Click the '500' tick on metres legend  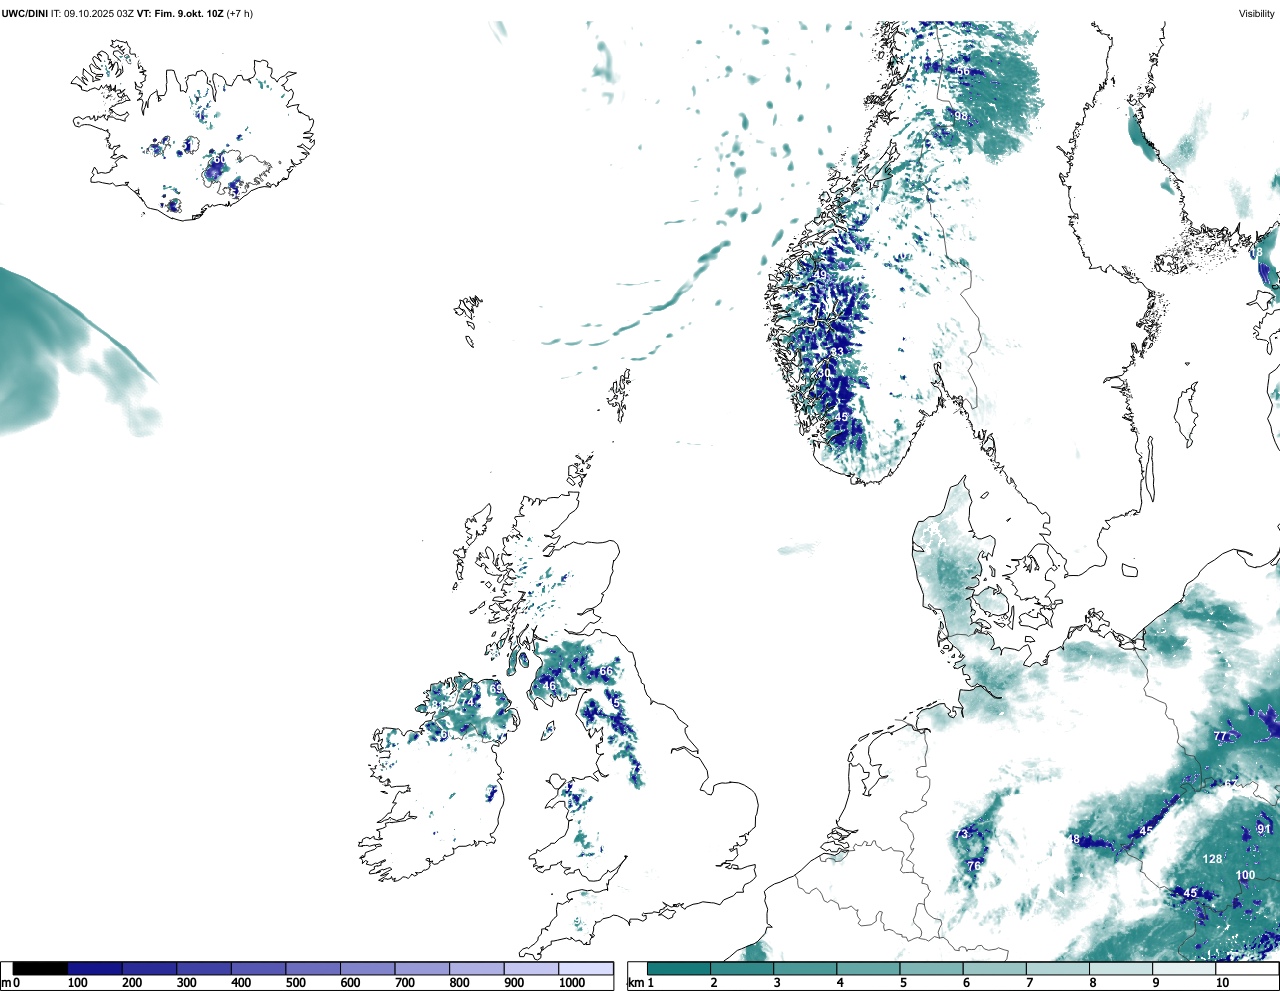pos(296,983)
